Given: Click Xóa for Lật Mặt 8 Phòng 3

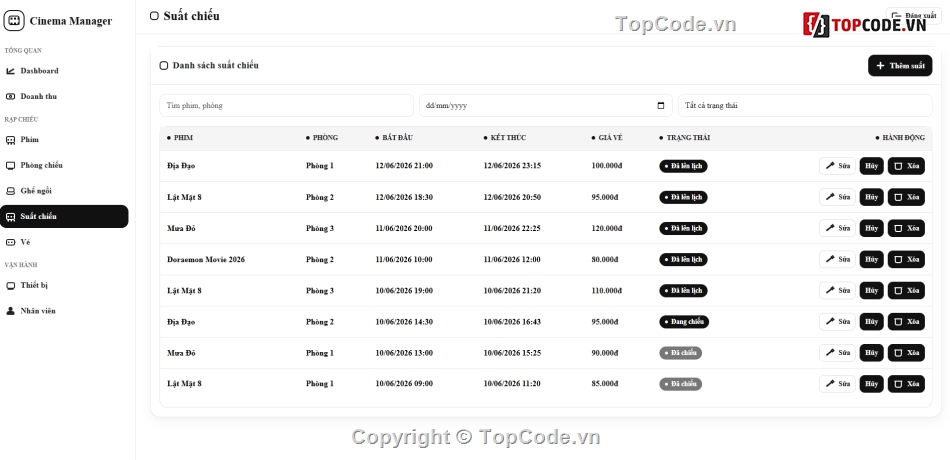Looking at the screenshot, I should 906,291.
